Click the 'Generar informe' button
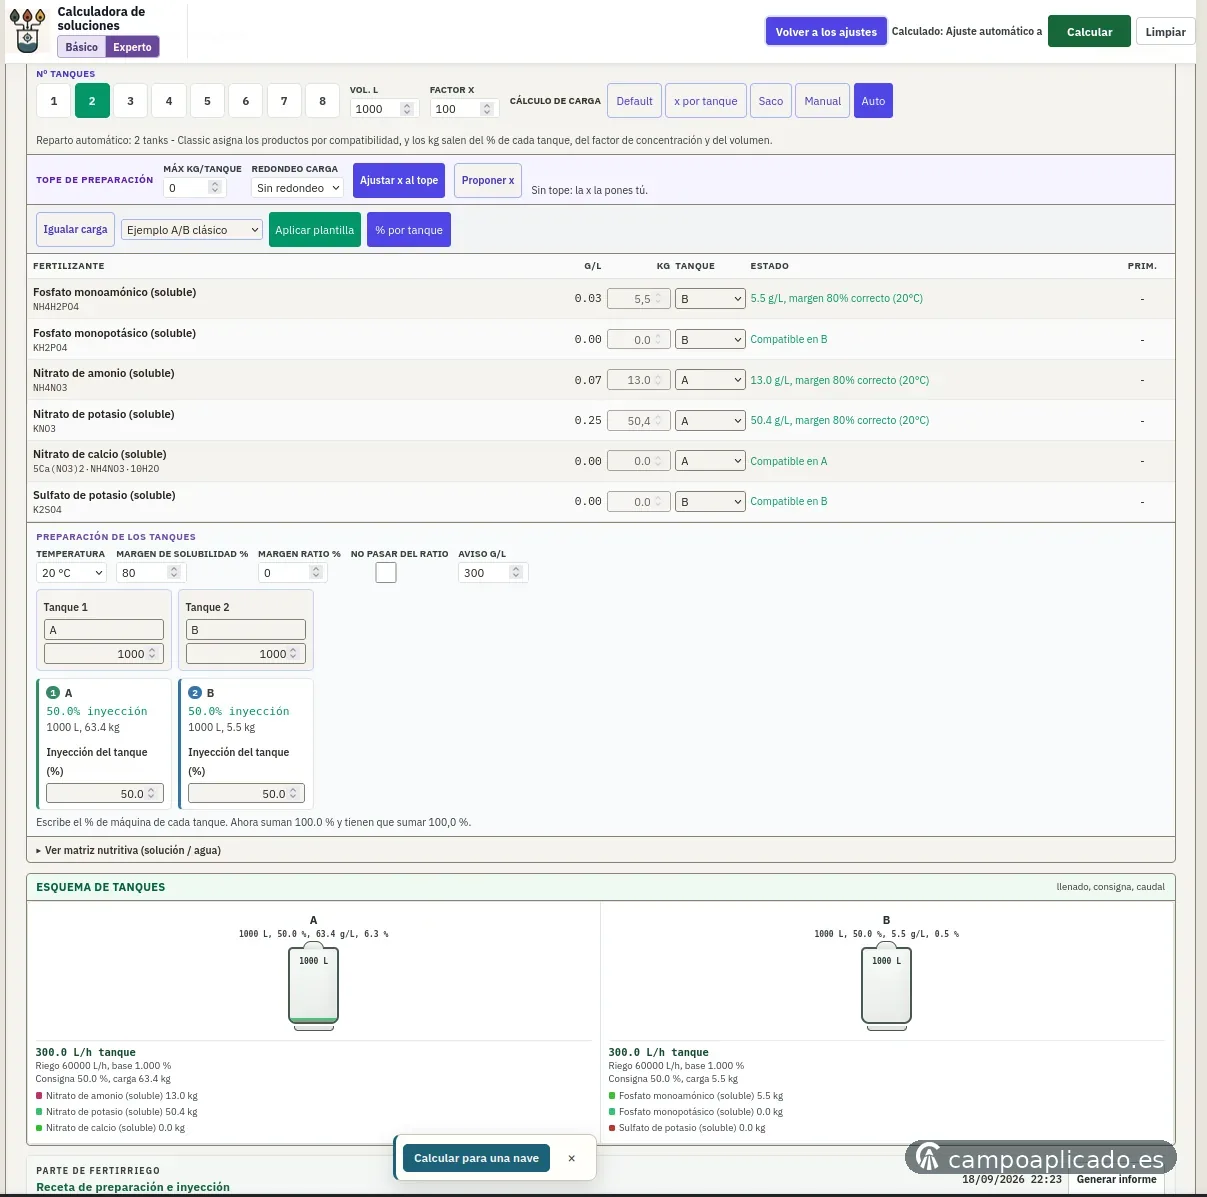The image size is (1207, 1197). 1116,1179
